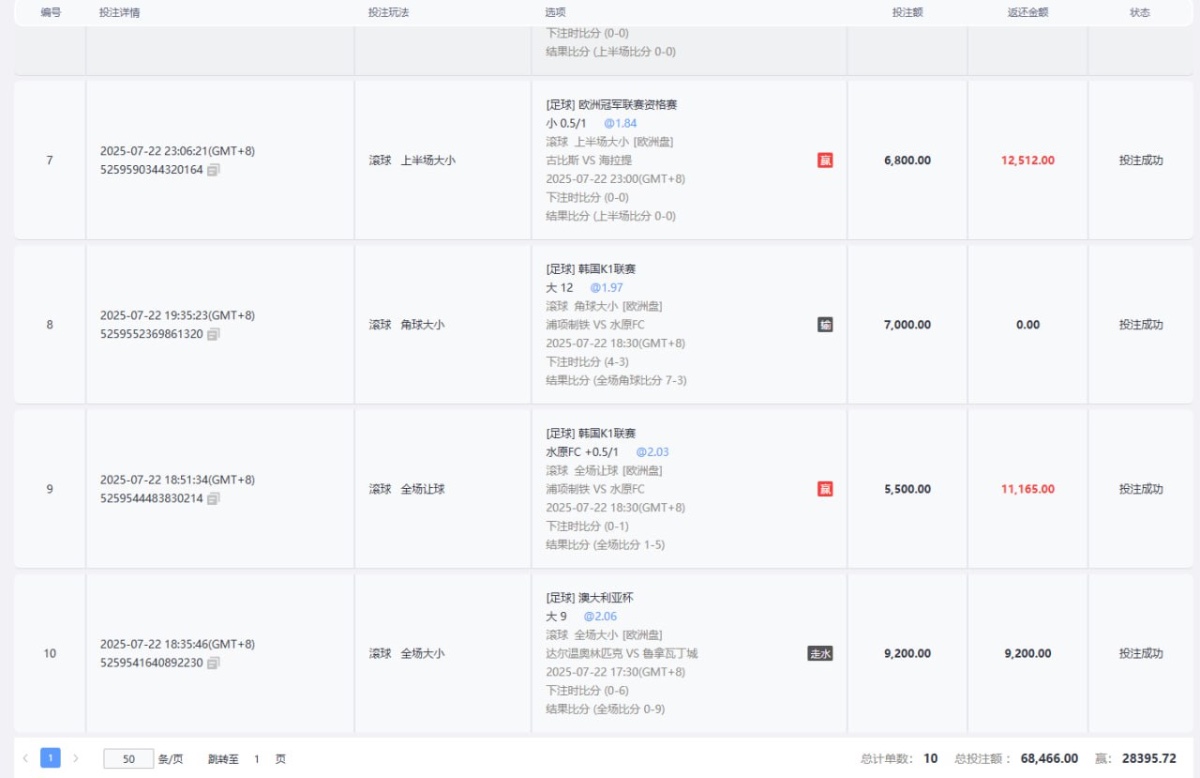This screenshot has height=778, width=1200.
Task: Go to the previous page arrow
Action: [26, 759]
